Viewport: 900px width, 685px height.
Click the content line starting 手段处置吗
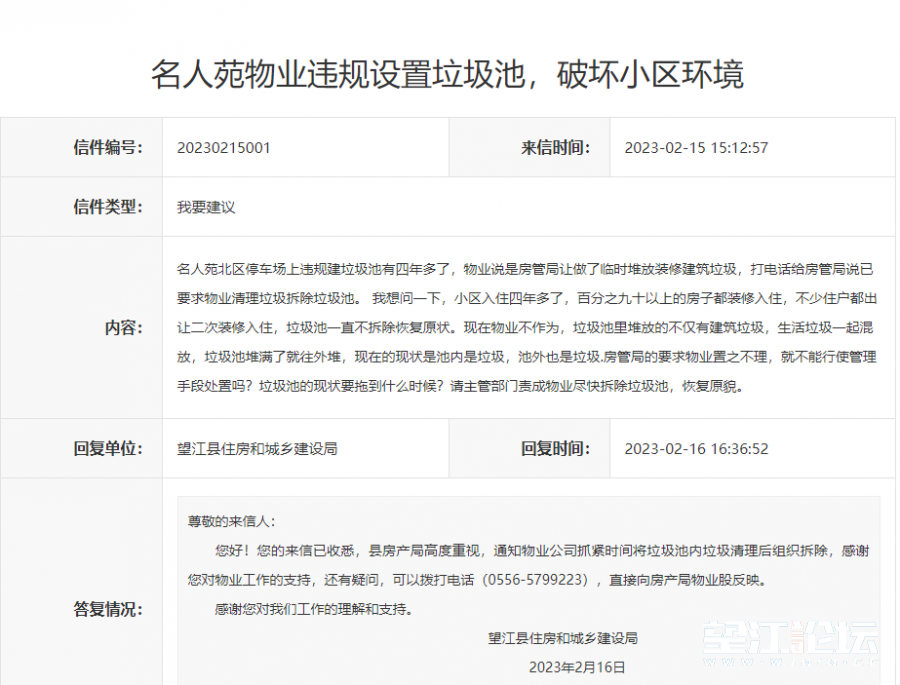[461, 386]
